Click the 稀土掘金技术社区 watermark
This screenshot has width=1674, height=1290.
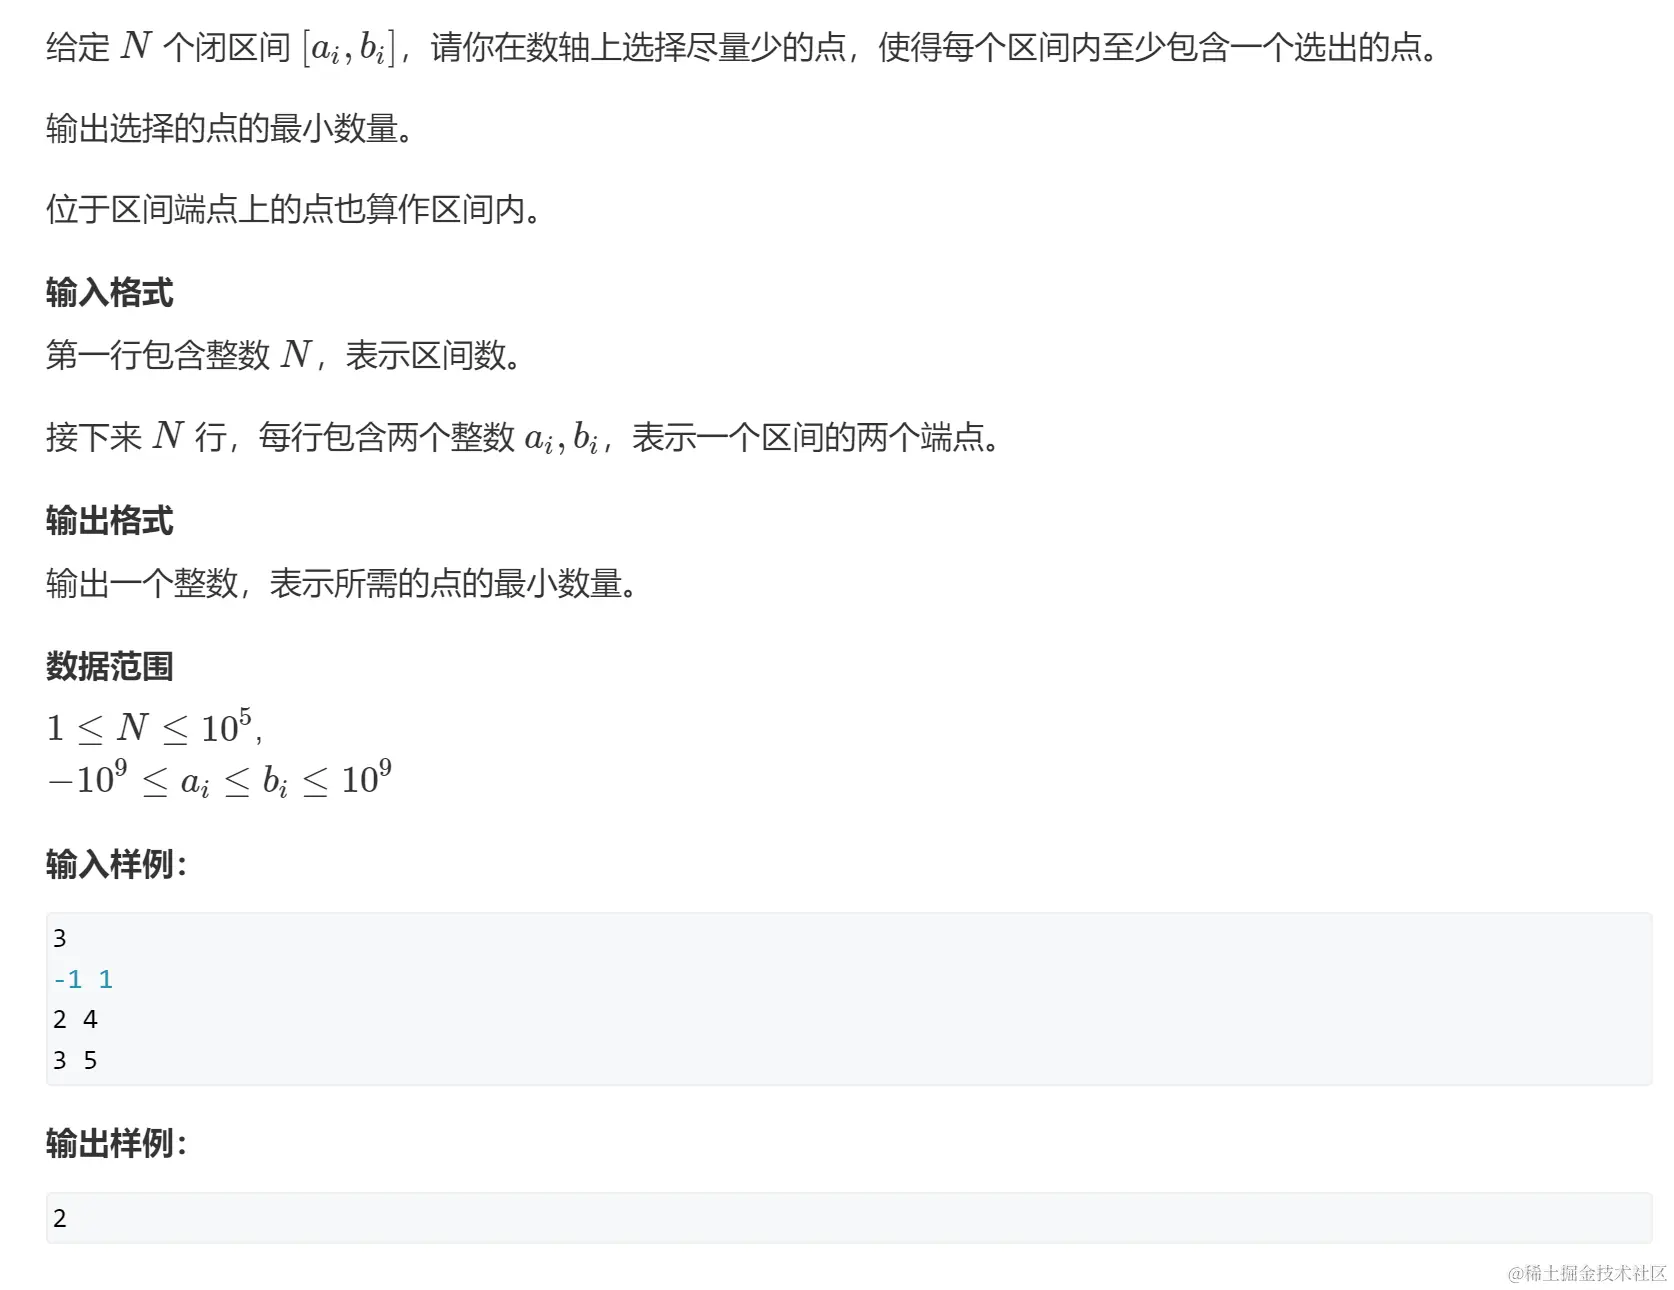1587,1273
